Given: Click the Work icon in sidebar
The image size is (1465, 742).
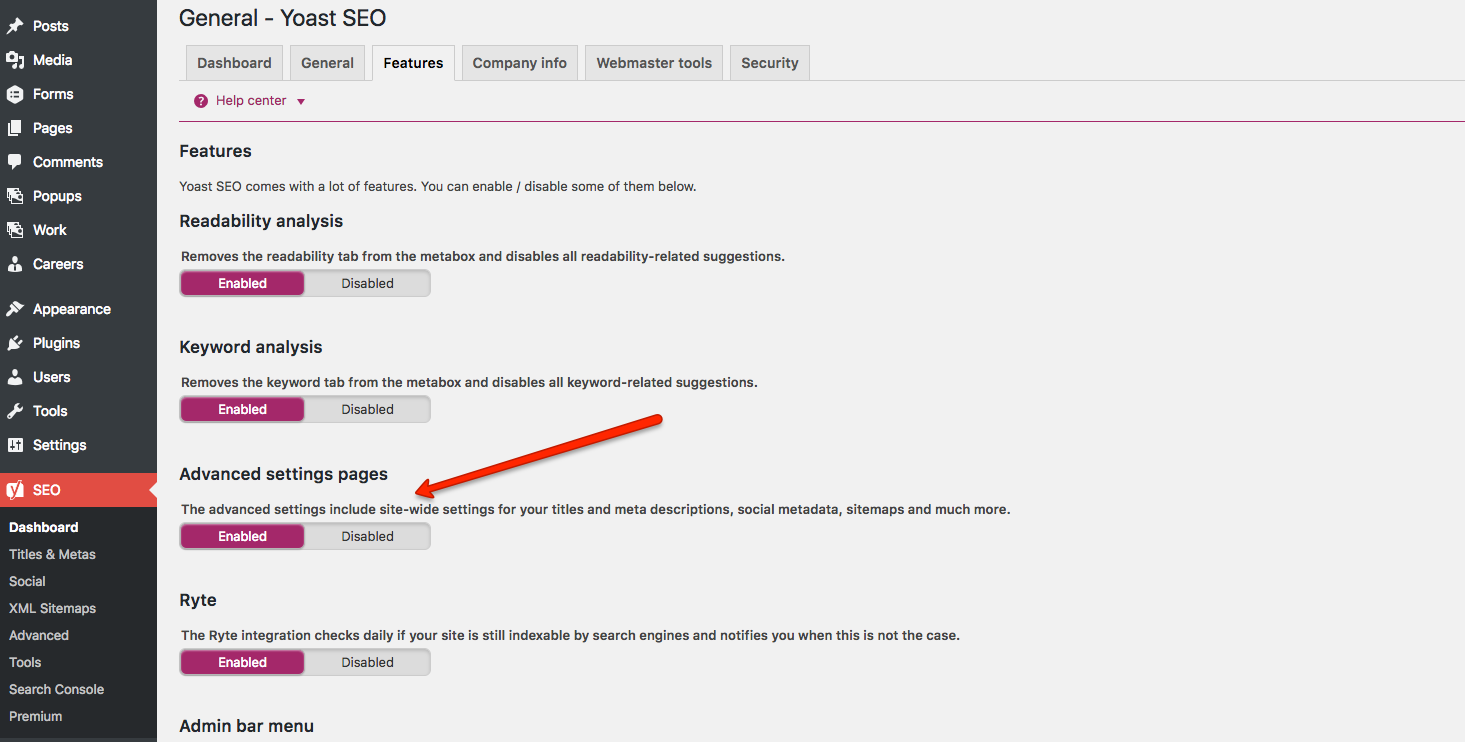Looking at the screenshot, I should 15,230.
